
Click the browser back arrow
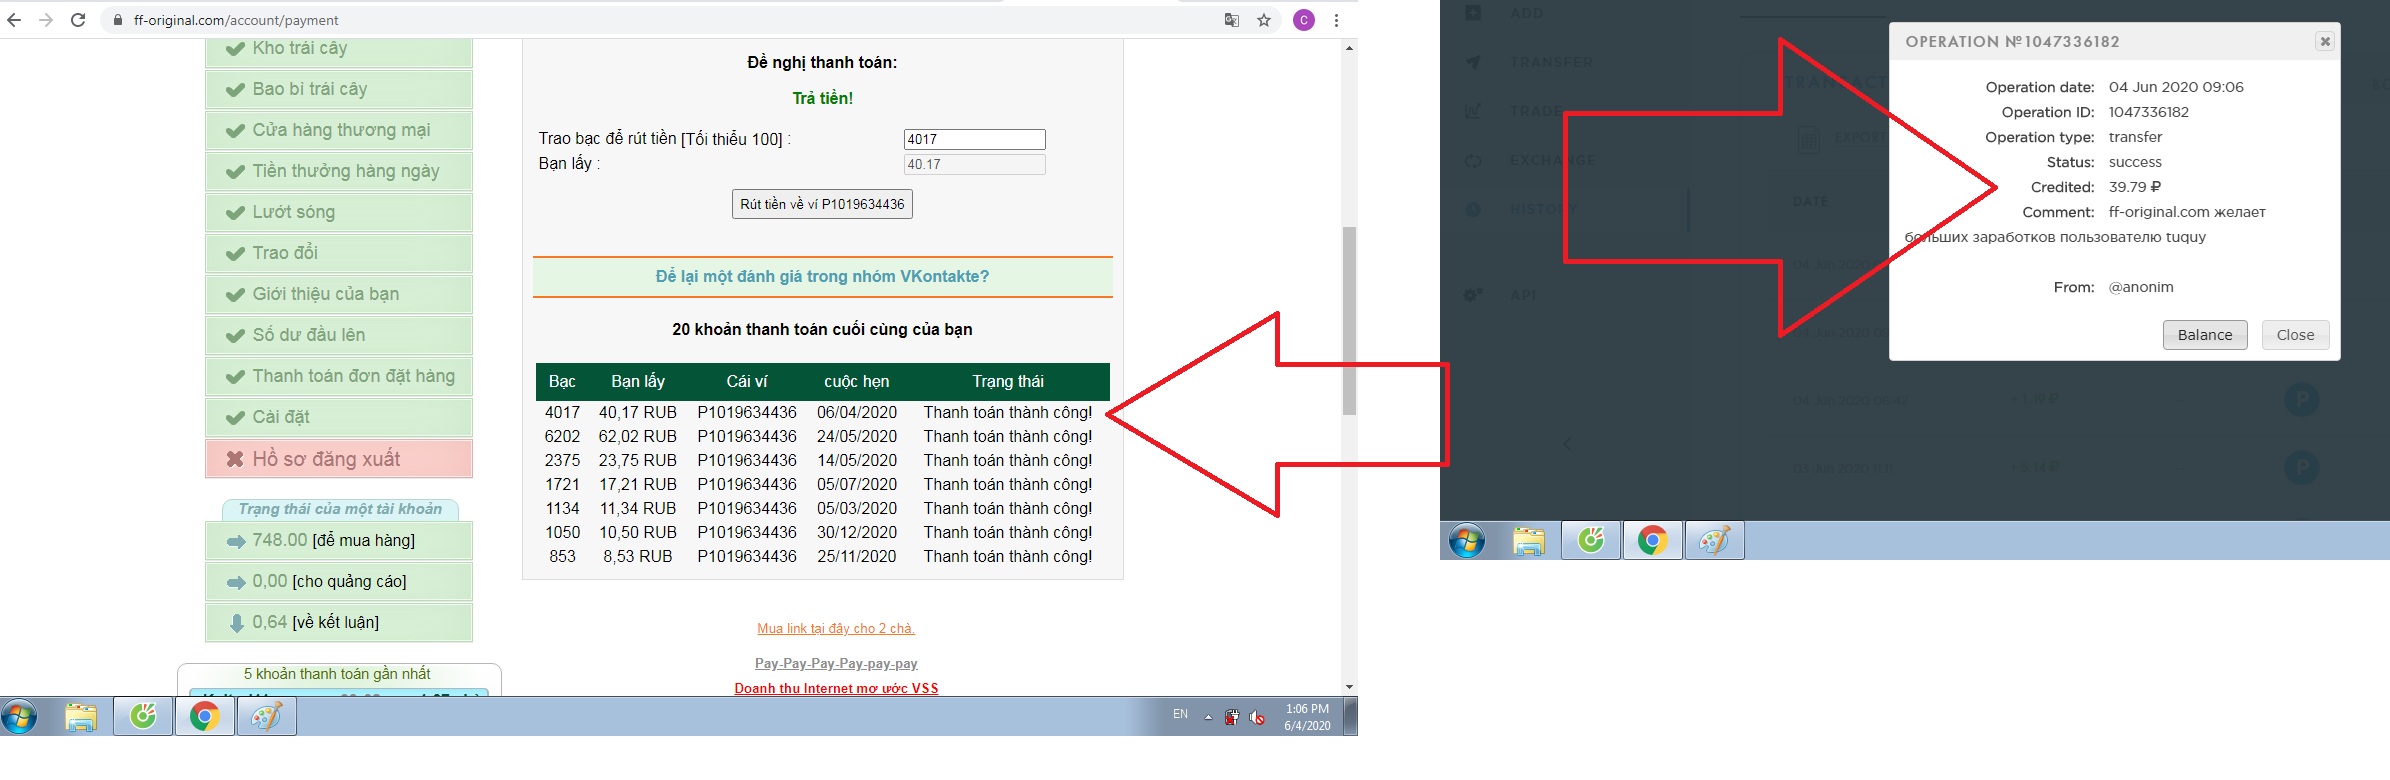coord(14,20)
